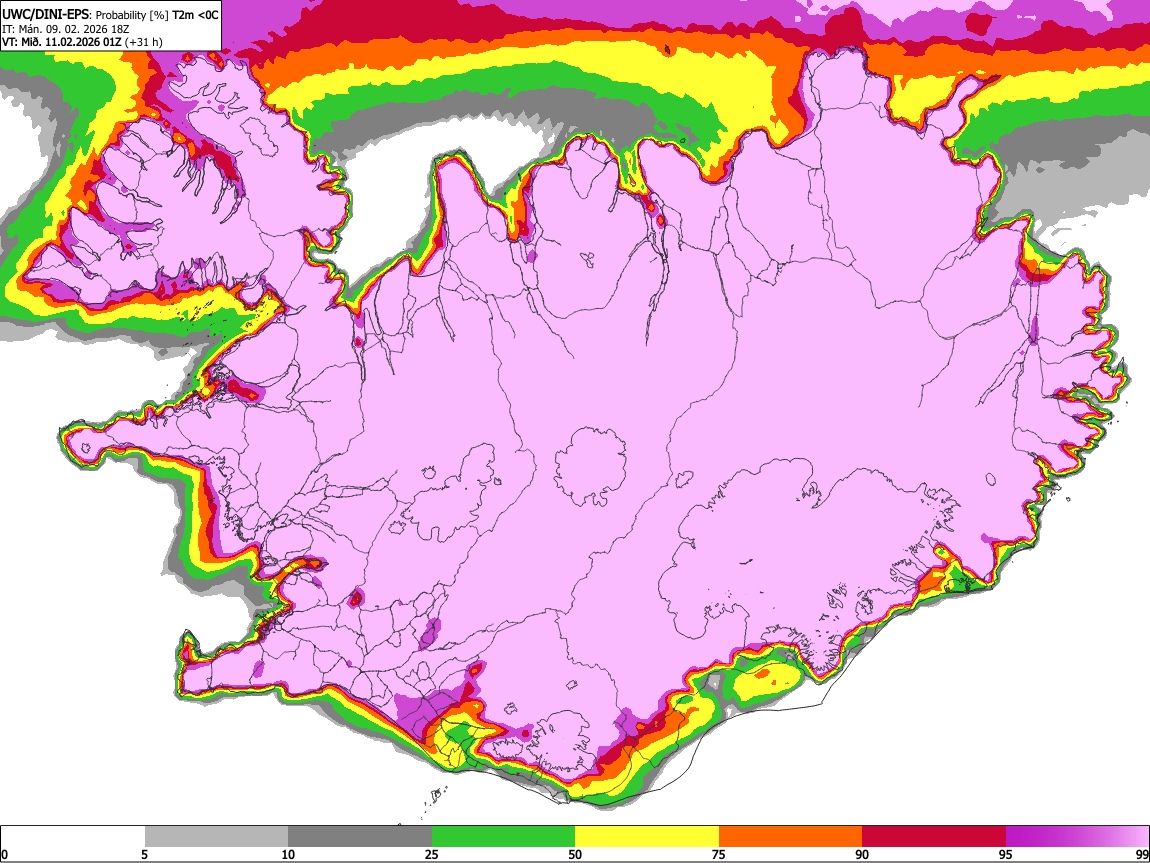The image size is (1150, 863).
Task: Click the legend value '95'
Action: [x=1006, y=855]
